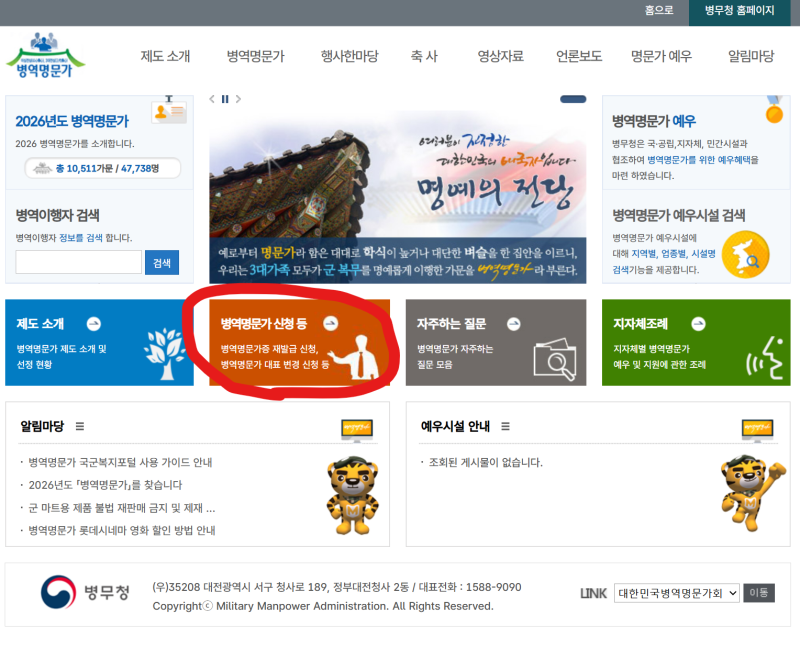Open the 명문가 예우 menu
800x660 pixels.
pyautogui.click(x=661, y=56)
